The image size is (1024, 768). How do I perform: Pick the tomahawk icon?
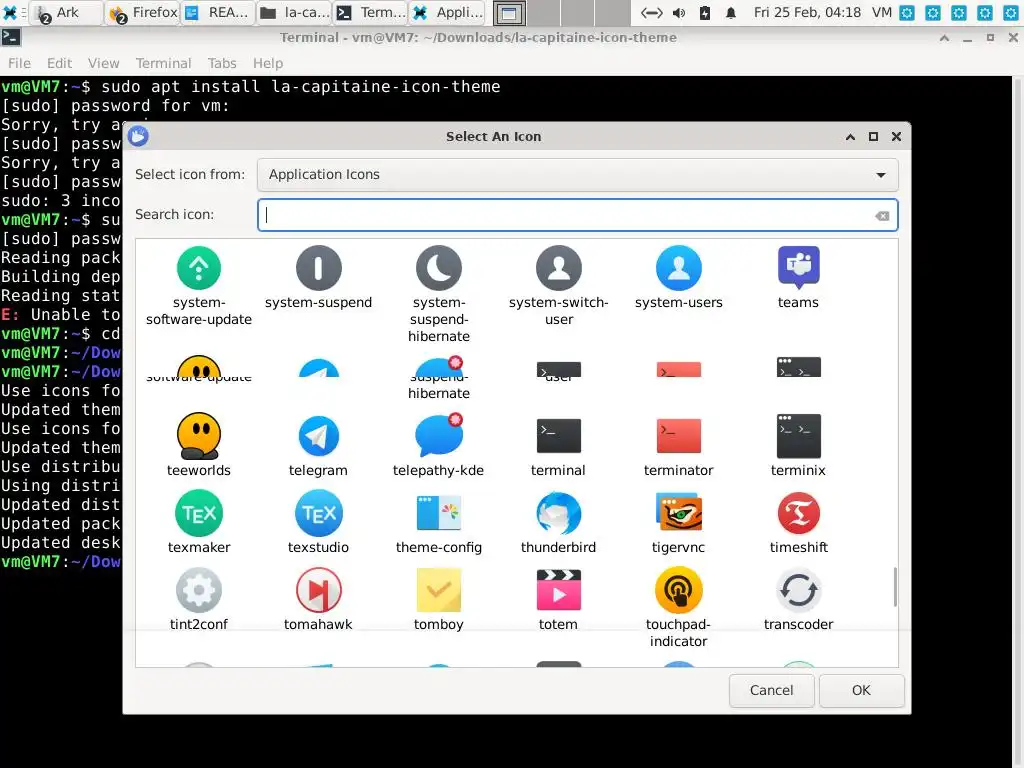[x=318, y=590]
